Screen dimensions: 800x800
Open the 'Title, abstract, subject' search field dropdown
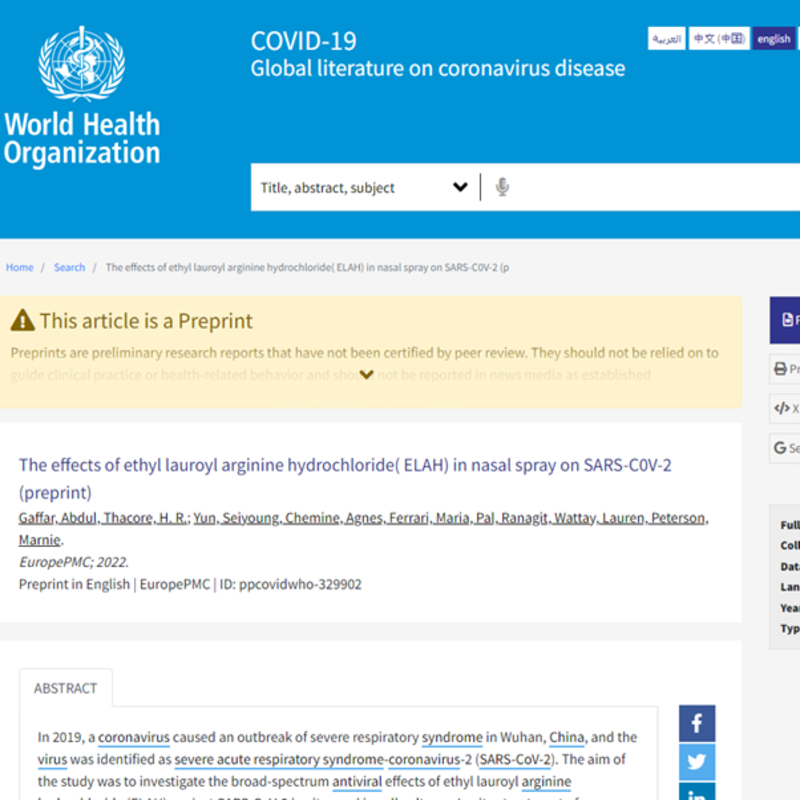[365, 187]
